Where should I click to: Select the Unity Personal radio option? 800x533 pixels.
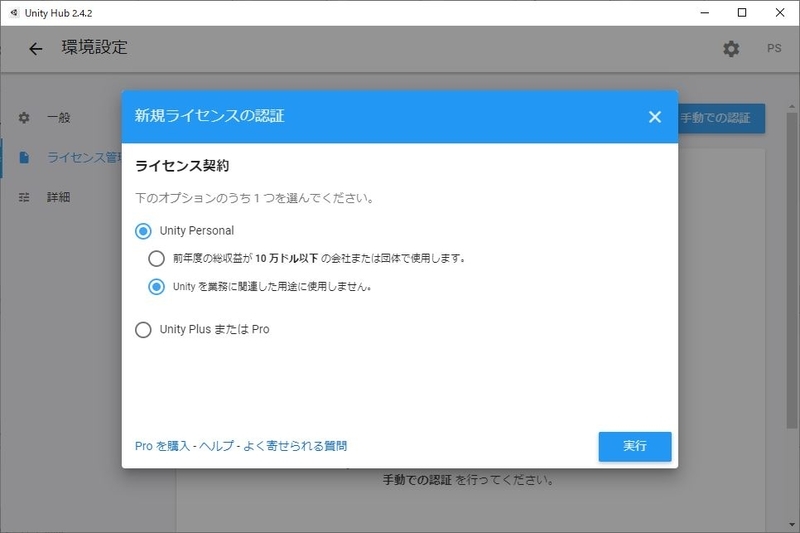pyautogui.click(x=143, y=231)
